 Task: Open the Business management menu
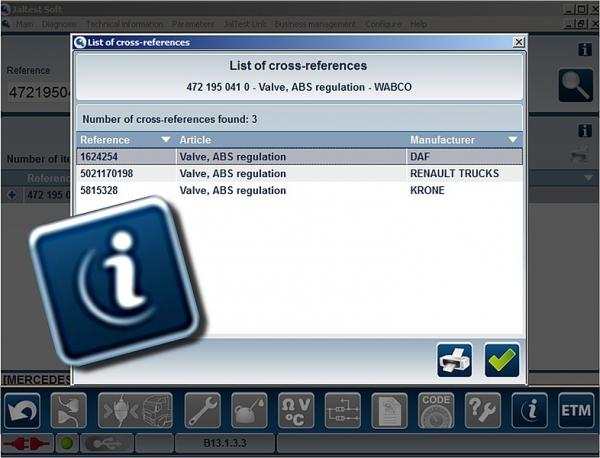point(315,24)
